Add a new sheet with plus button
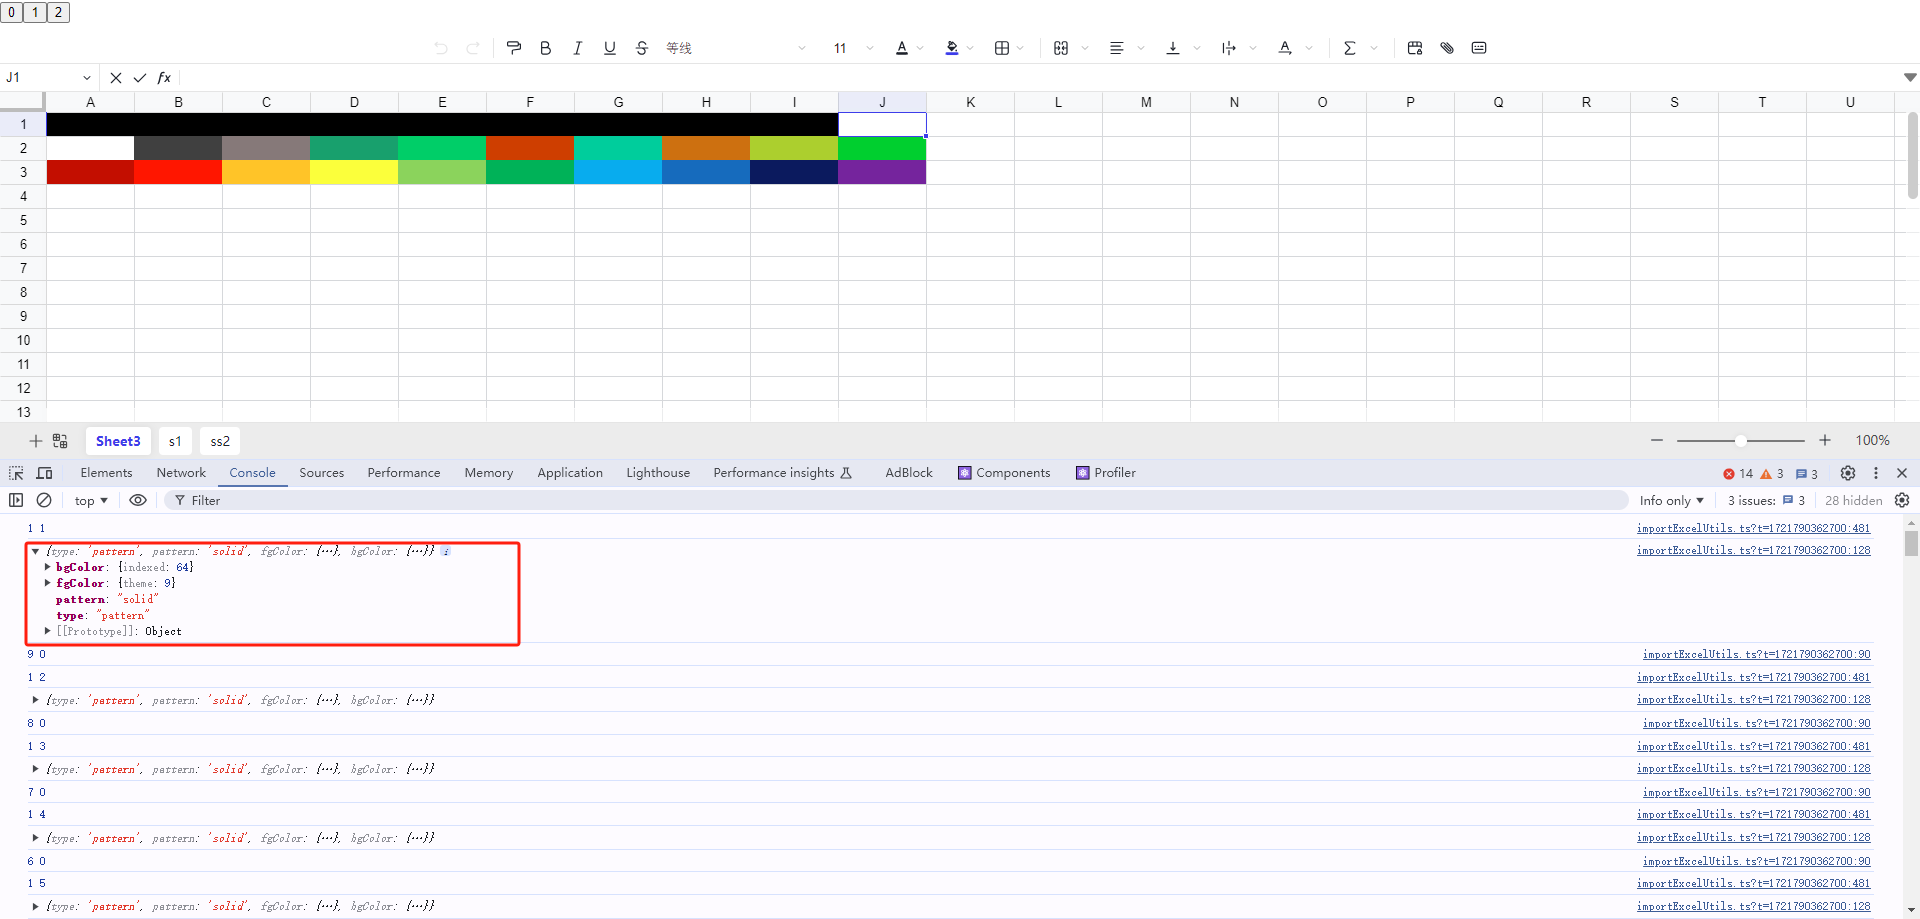This screenshot has height=919, width=1920. 35,441
